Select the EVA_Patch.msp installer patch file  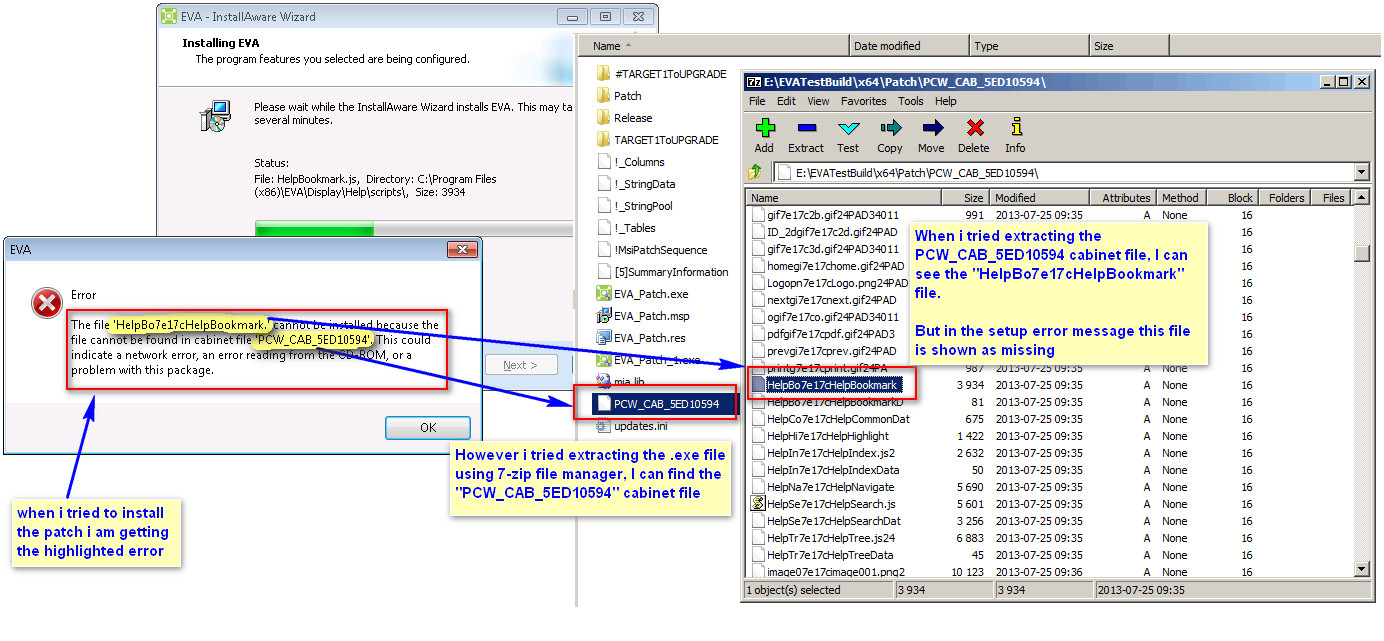(x=651, y=316)
